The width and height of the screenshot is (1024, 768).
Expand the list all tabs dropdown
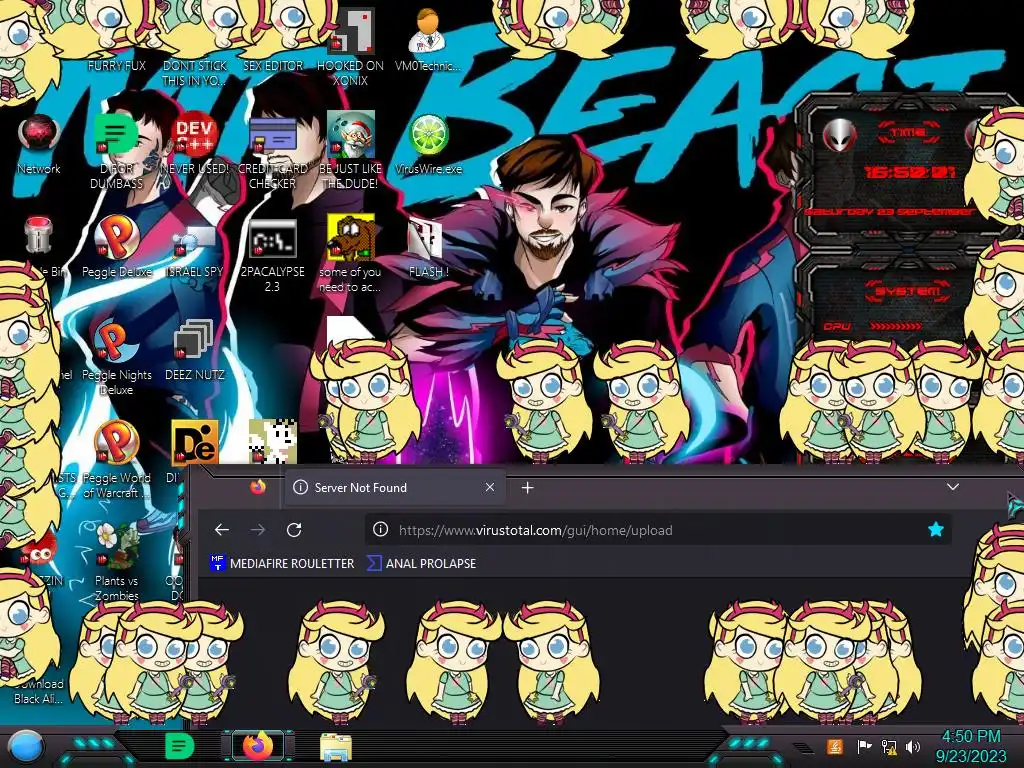point(953,487)
